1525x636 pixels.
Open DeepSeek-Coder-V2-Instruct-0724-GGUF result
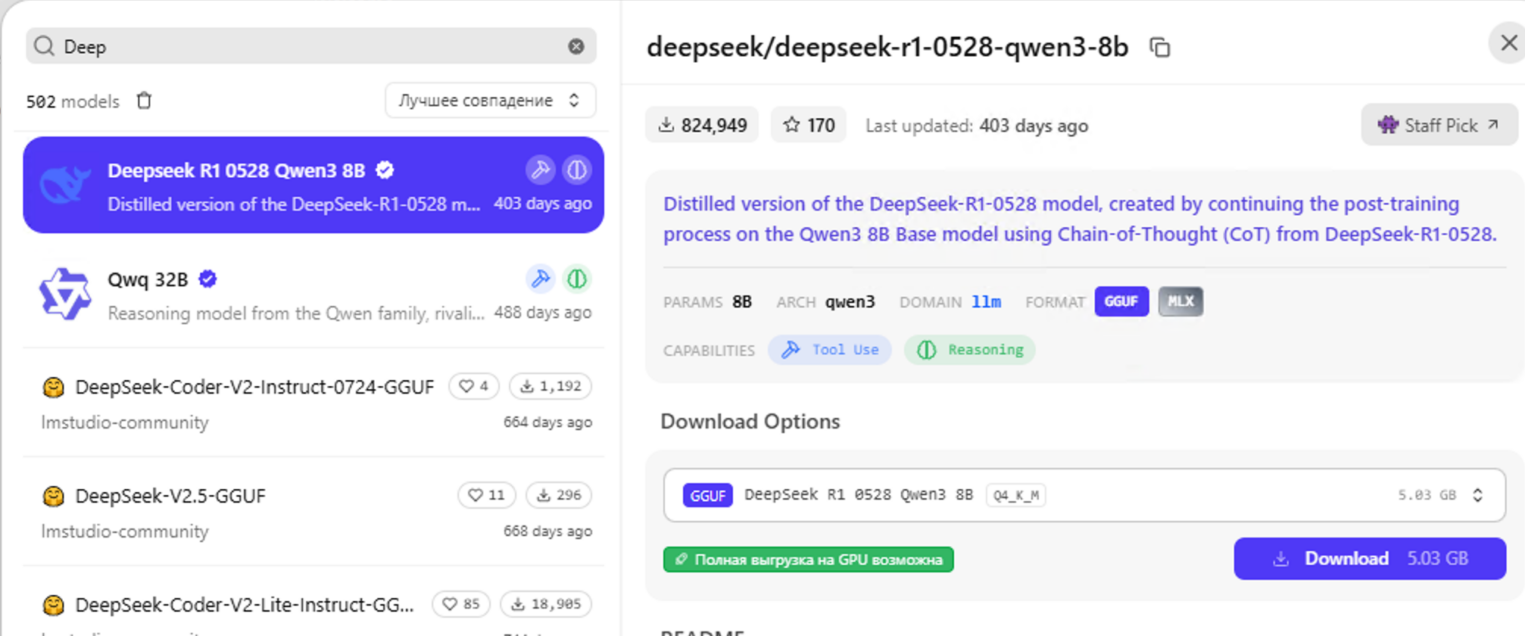pyautogui.click(x=313, y=403)
